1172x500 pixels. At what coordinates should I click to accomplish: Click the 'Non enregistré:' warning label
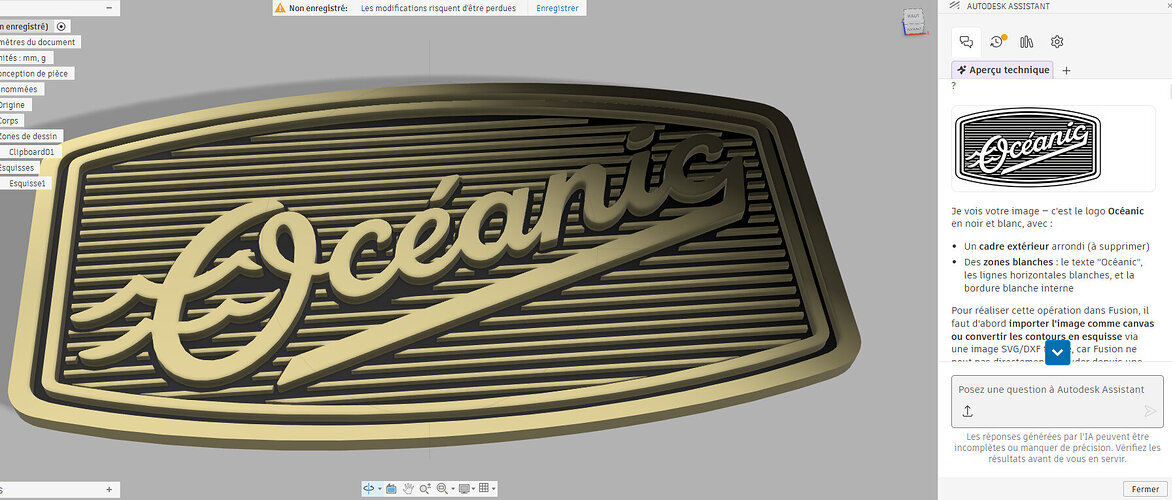click(318, 7)
